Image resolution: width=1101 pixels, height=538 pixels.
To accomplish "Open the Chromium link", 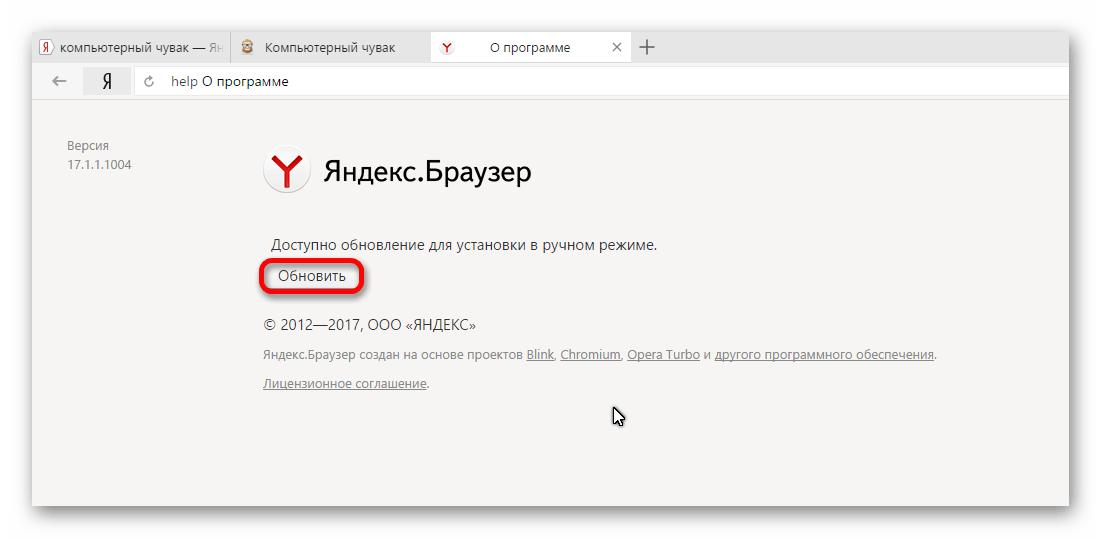I will [x=591, y=355].
